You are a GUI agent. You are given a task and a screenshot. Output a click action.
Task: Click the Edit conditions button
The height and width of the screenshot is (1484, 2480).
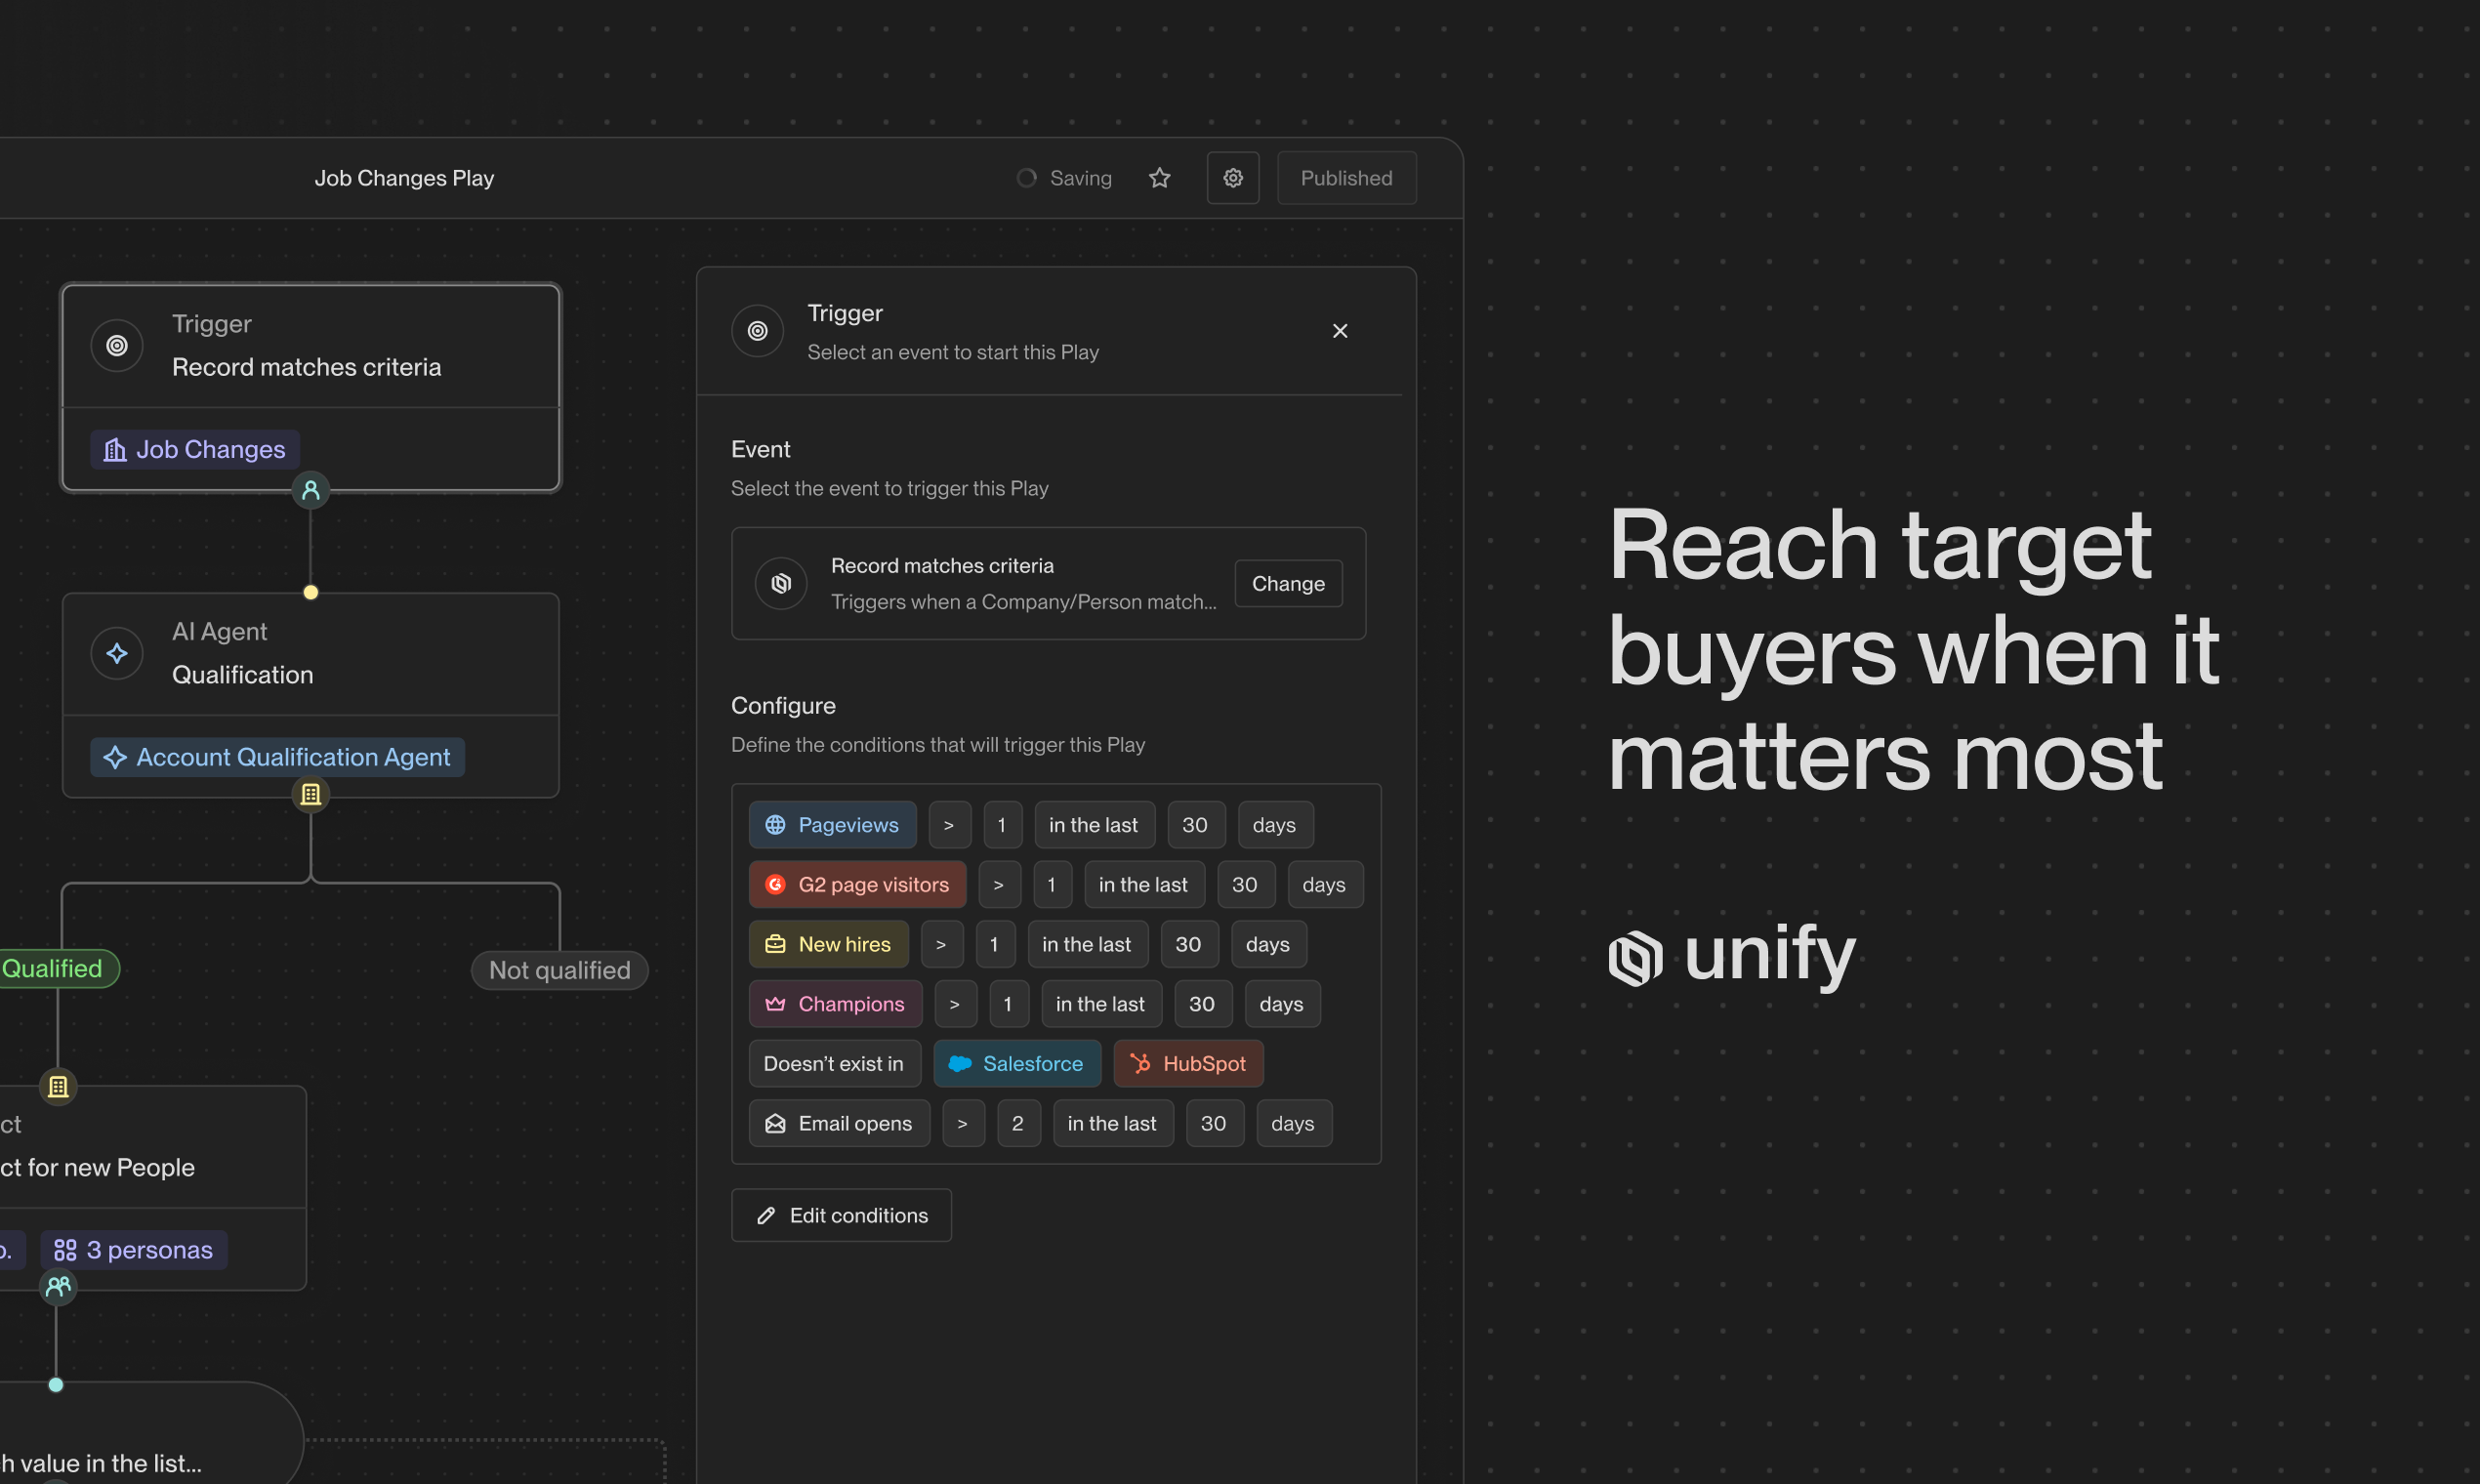pyautogui.click(x=841, y=1215)
